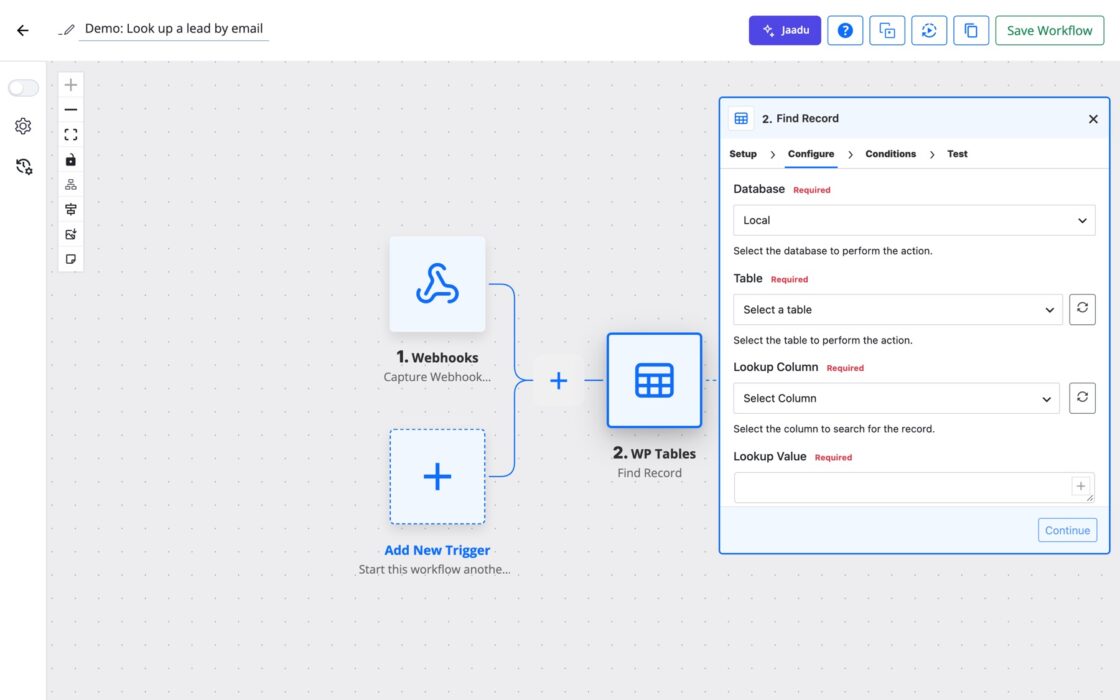Click the Add New Trigger plus box
Image resolution: width=1120 pixels, height=700 pixels.
tap(437, 476)
